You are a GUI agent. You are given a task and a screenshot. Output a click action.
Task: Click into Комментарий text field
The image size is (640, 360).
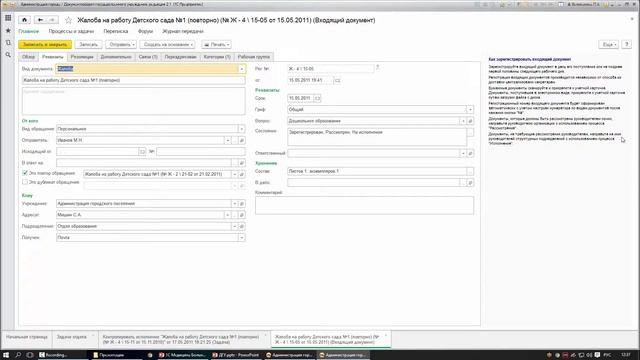(364, 205)
